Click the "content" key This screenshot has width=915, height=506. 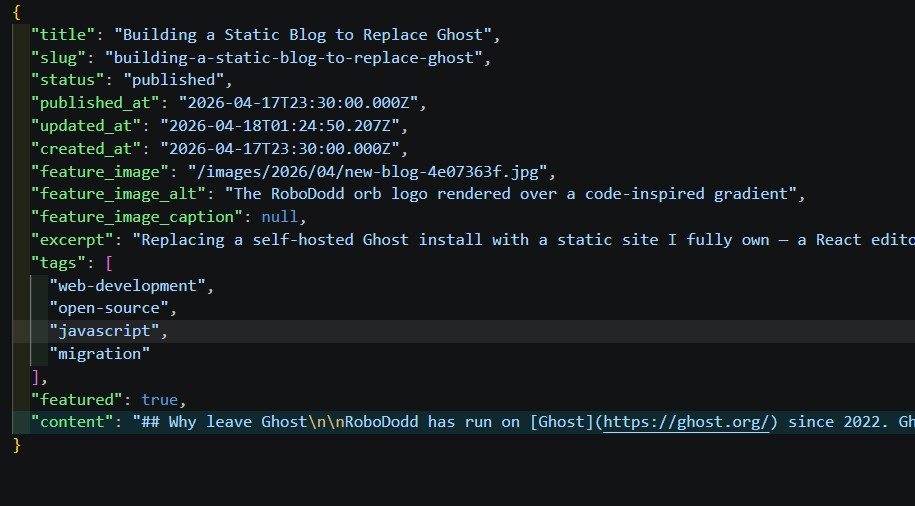[72, 422]
